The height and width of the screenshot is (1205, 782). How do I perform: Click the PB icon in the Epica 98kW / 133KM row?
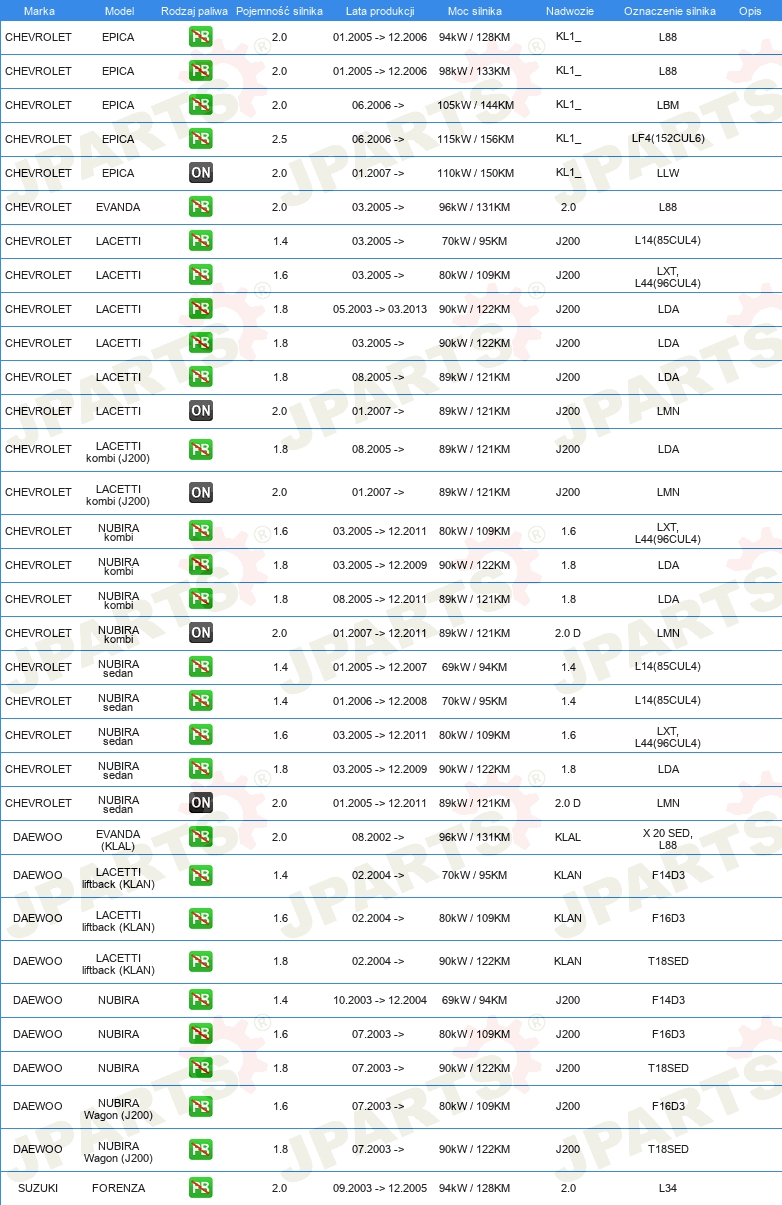[x=200, y=71]
